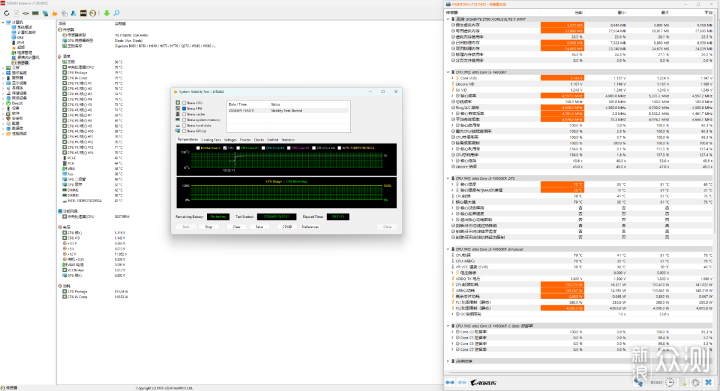Enable the Stress GPU(s) checkbox
The image size is (720, 391).
[184, 131]
